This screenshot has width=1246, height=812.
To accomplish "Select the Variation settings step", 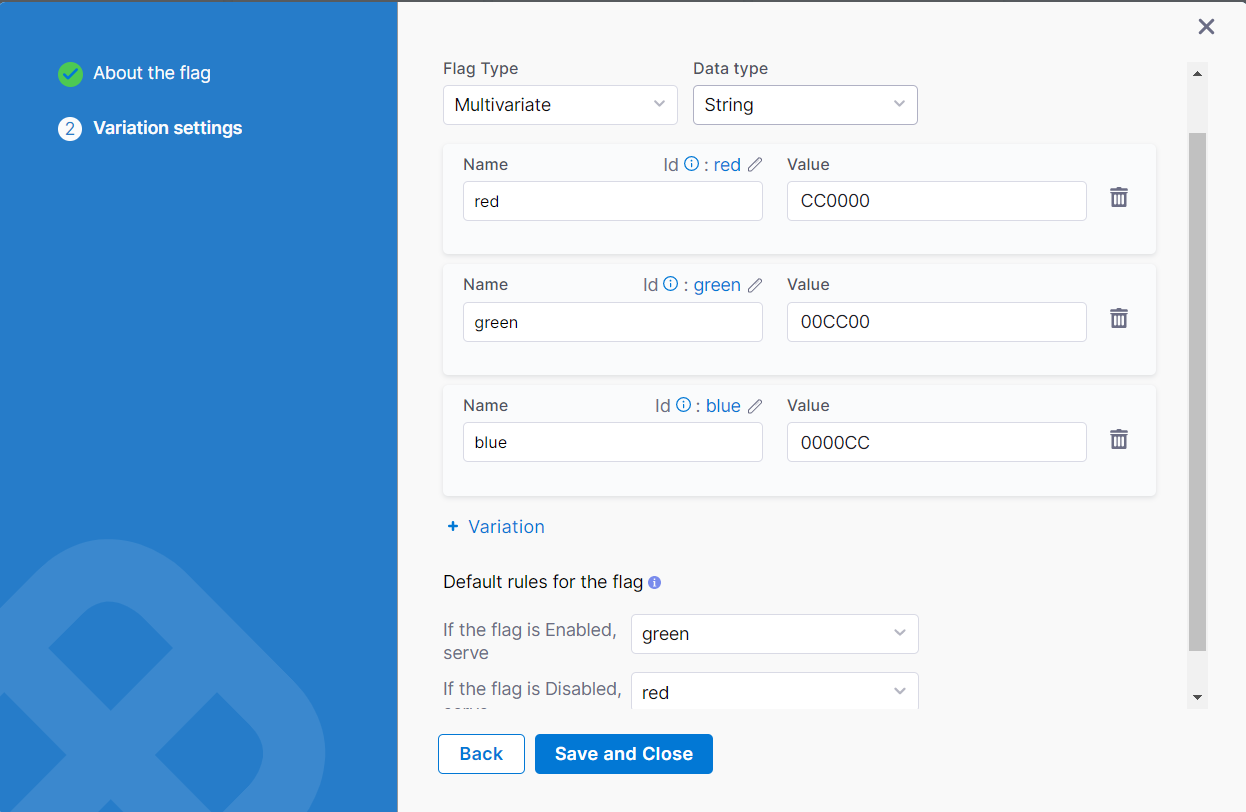I will pyautogui.click(x=168, y=128).
